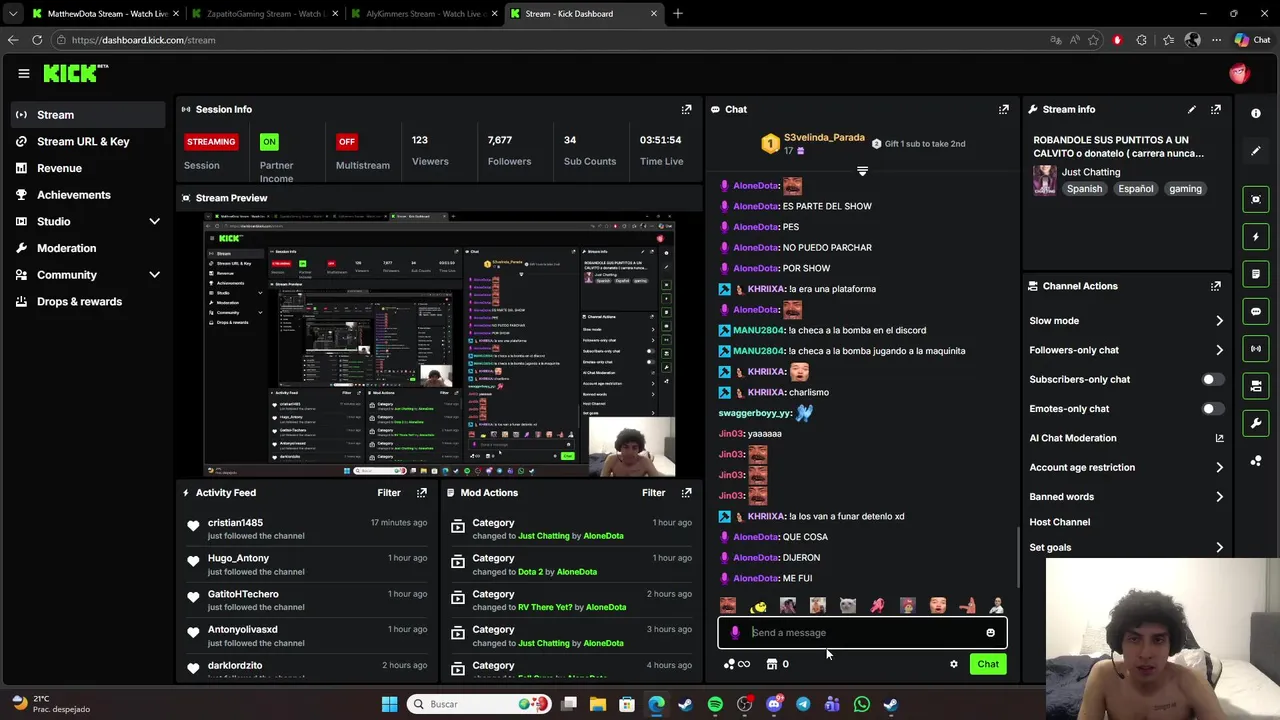Click AloneDota link in Dota 2 category row
1280x720 pixels.
coord(576,572)
